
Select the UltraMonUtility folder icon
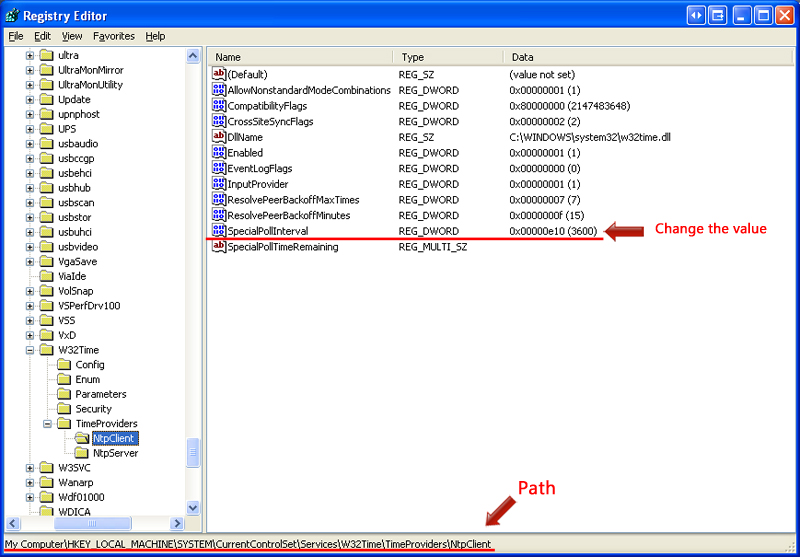pos(46,85)
